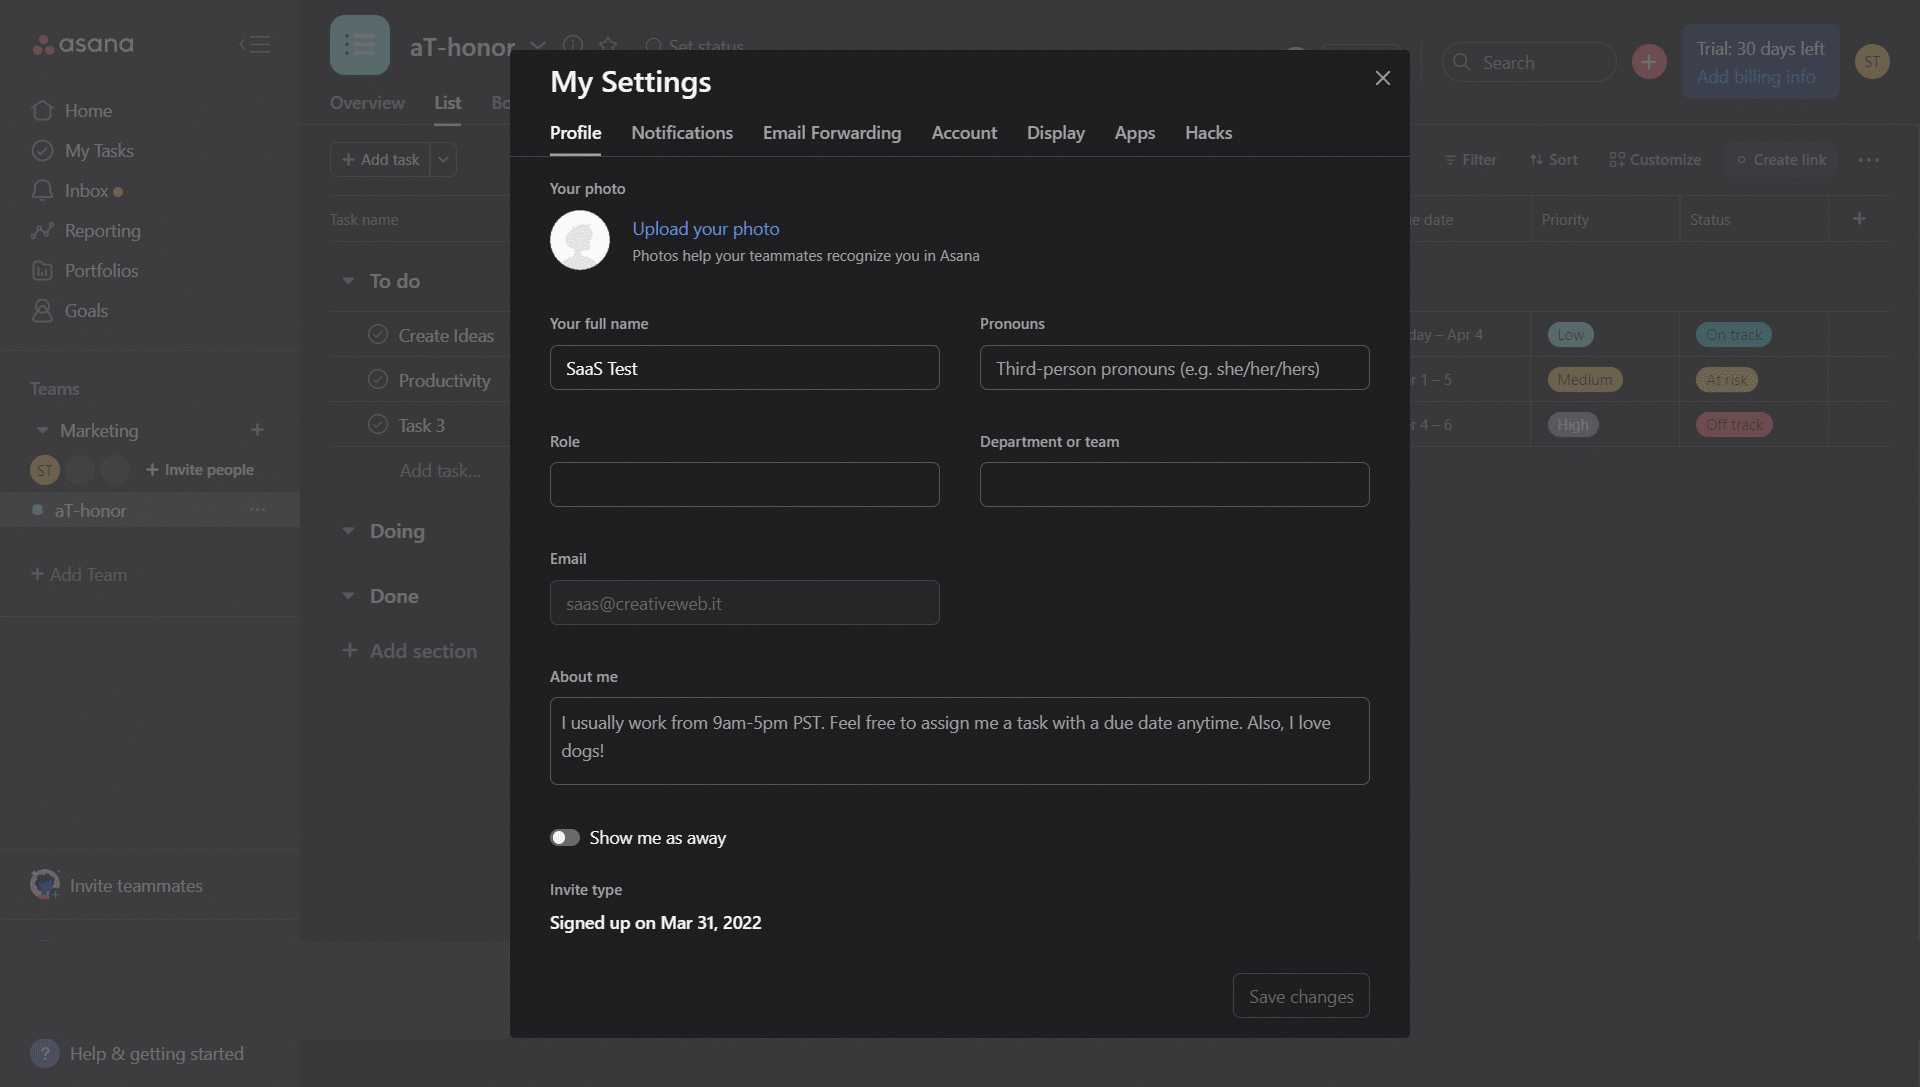
Task: Expand the Done section collapse arrow
Action: (345, 595)
